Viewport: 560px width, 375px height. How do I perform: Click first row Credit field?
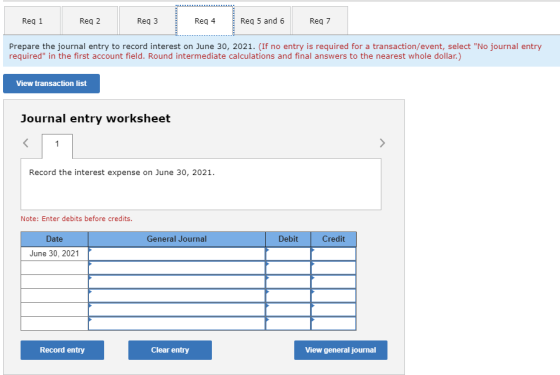334,254
